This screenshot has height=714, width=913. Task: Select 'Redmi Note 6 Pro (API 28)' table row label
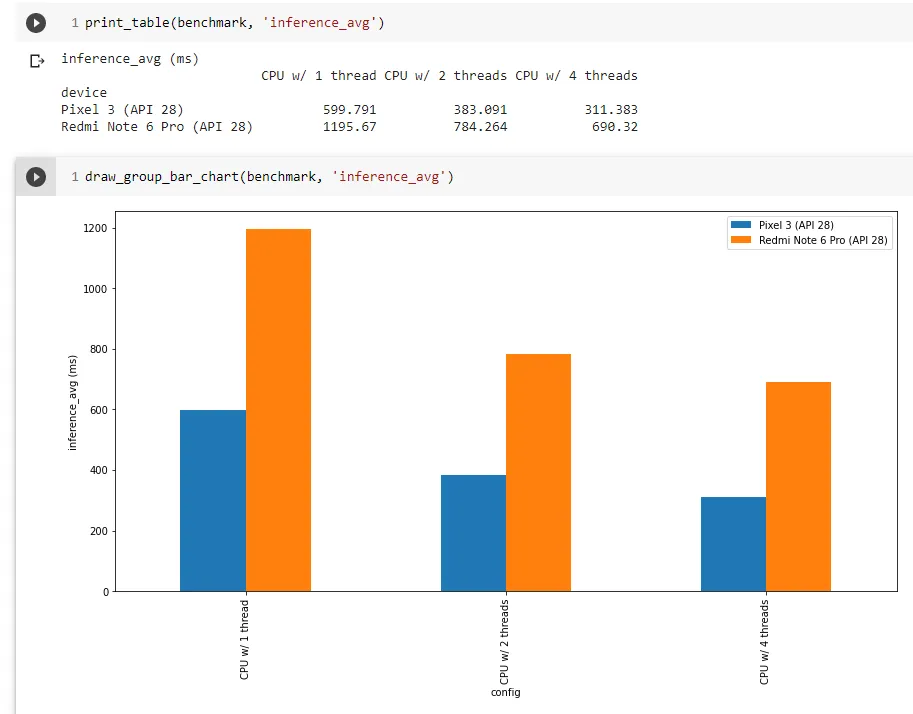(x=157, y=126)
